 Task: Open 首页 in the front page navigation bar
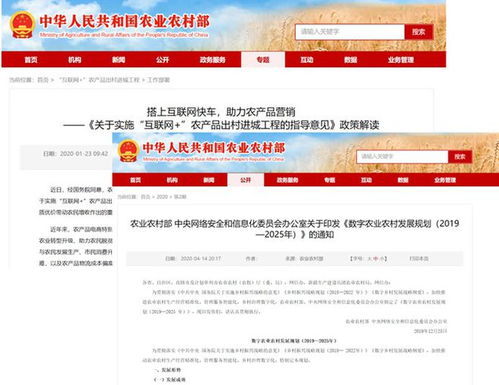[135, 180]
